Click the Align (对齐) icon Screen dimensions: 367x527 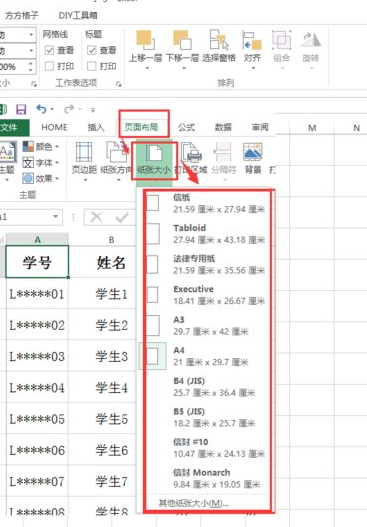[x=252, y=40]
